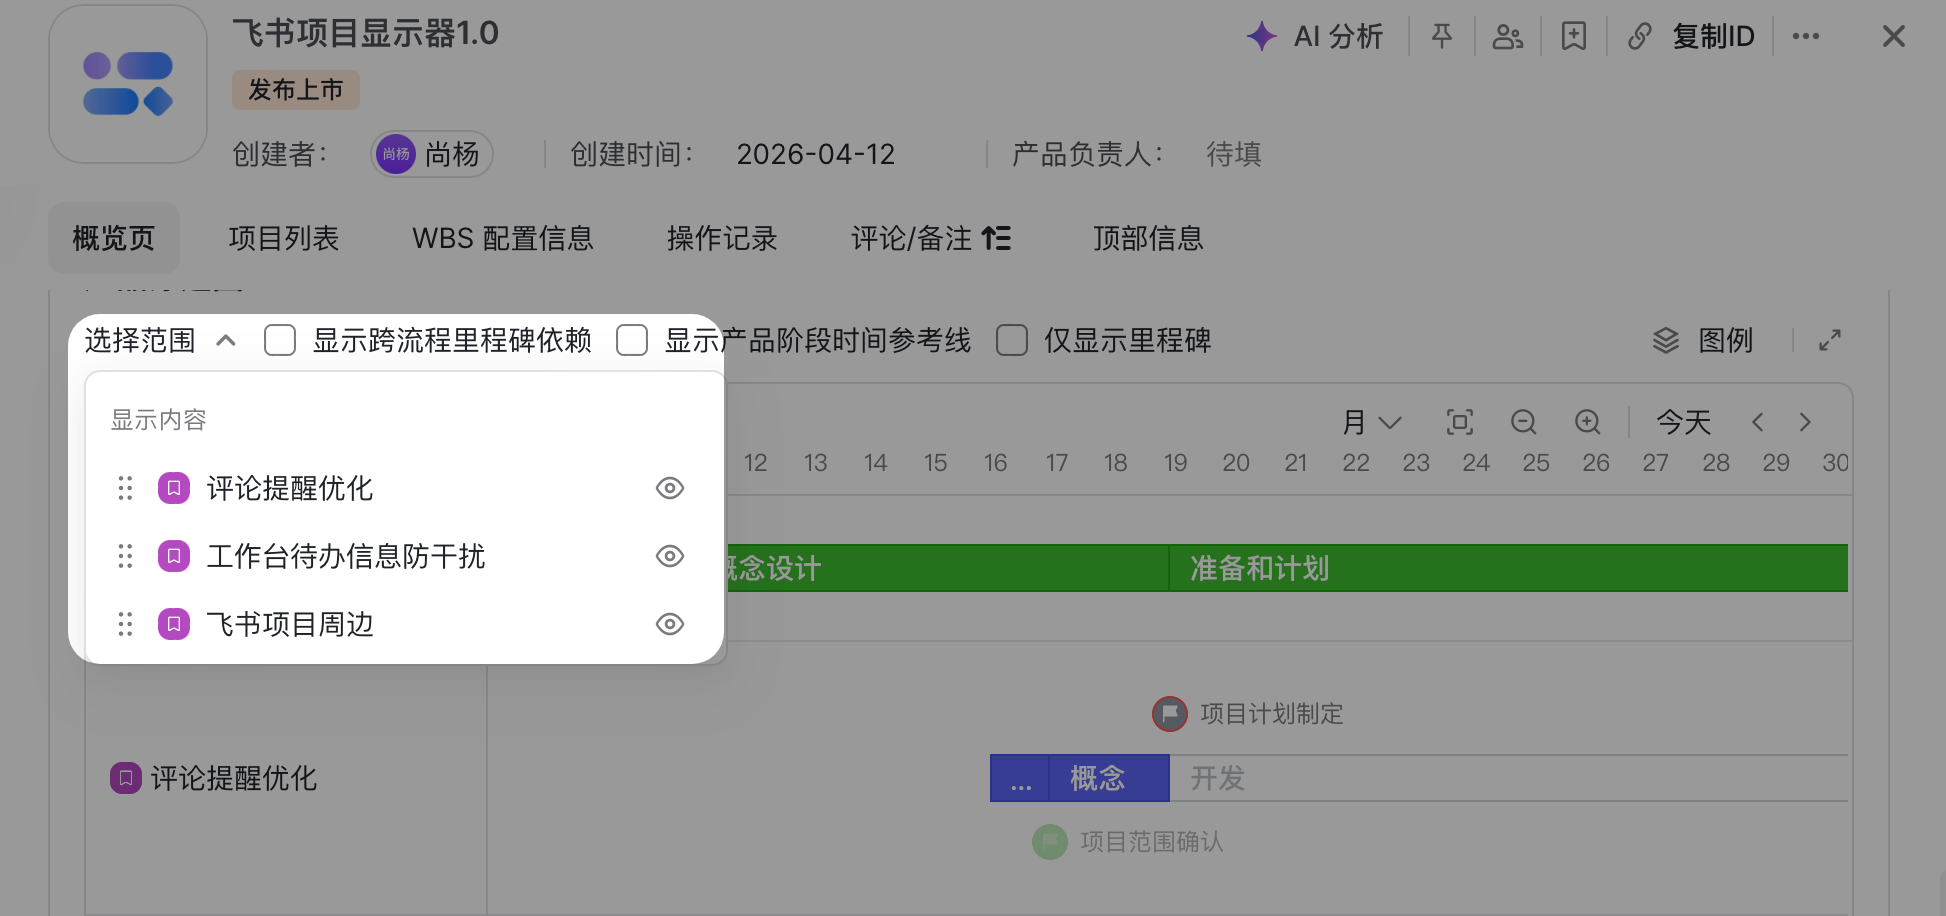
Task: Expand Gantt chart to fullscreen
Action: click(1830, 340)
